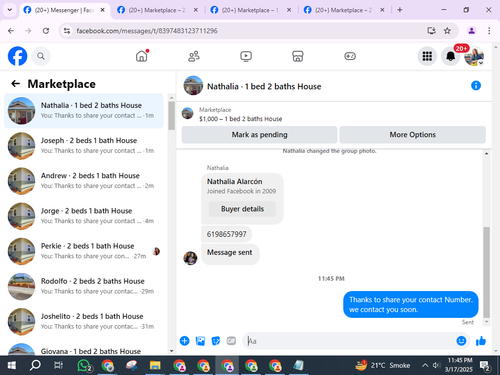The width and height of the screenshot is (500, 375).
Task: Open Joseph 2 beds 1 bath conversation
Action: (84, 146)
